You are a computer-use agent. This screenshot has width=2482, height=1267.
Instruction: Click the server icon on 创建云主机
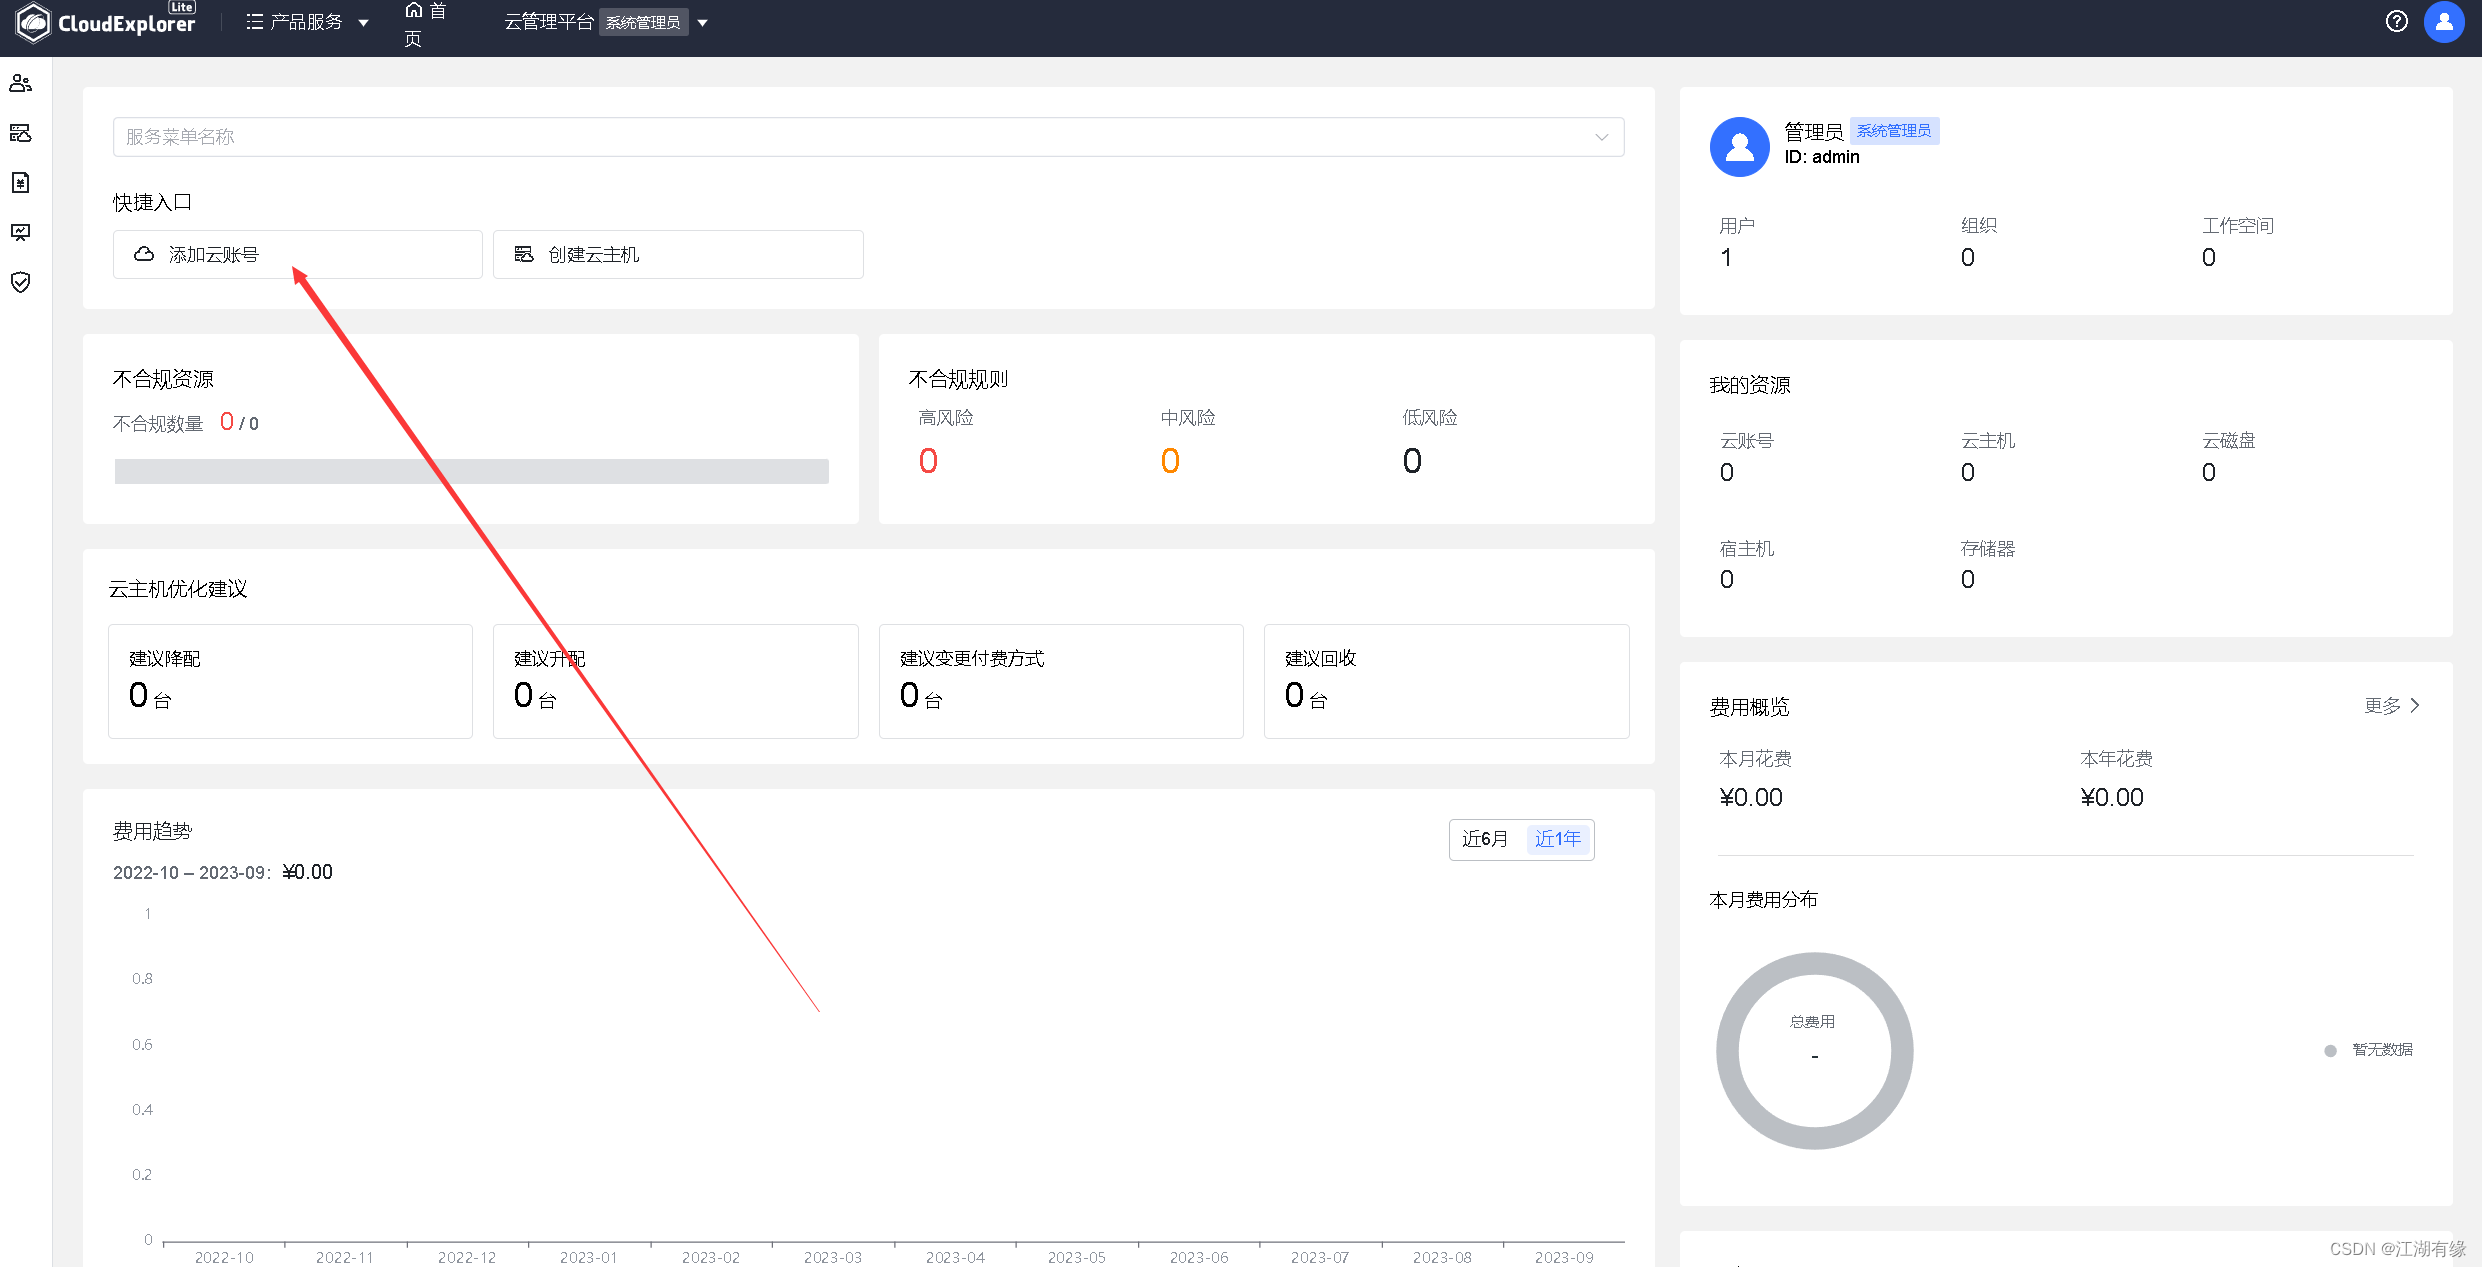click(x=524, y=254)
